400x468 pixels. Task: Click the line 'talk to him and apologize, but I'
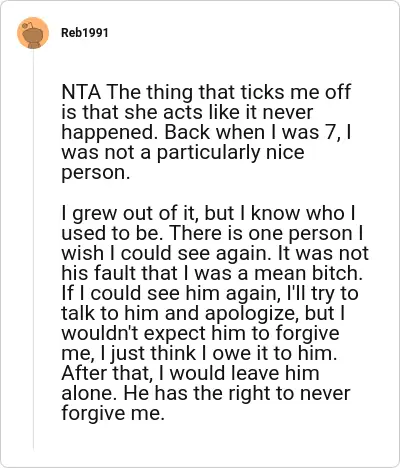pos(203,314)
